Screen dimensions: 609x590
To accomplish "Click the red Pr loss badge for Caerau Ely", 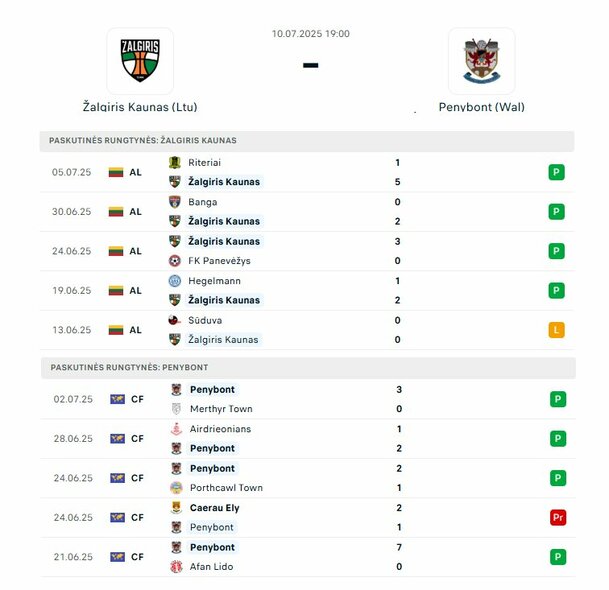I will [558, 517].
